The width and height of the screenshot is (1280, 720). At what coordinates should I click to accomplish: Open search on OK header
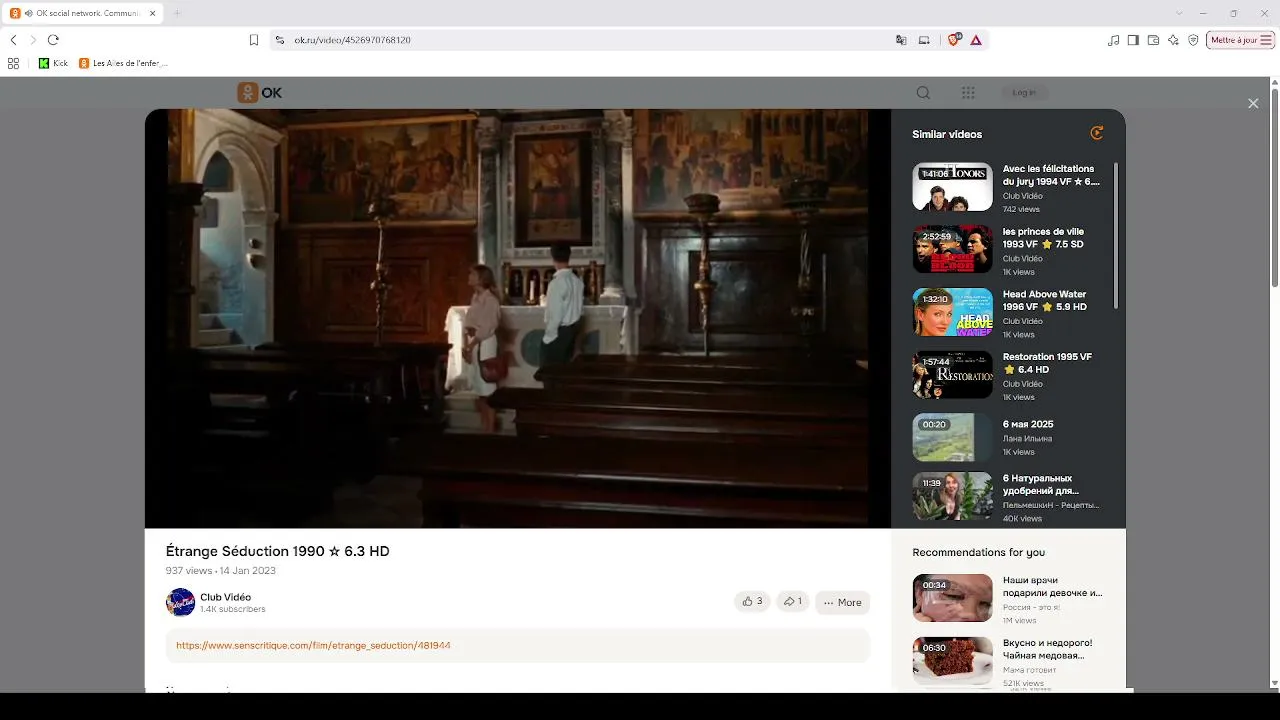click(x=923, y=93)
